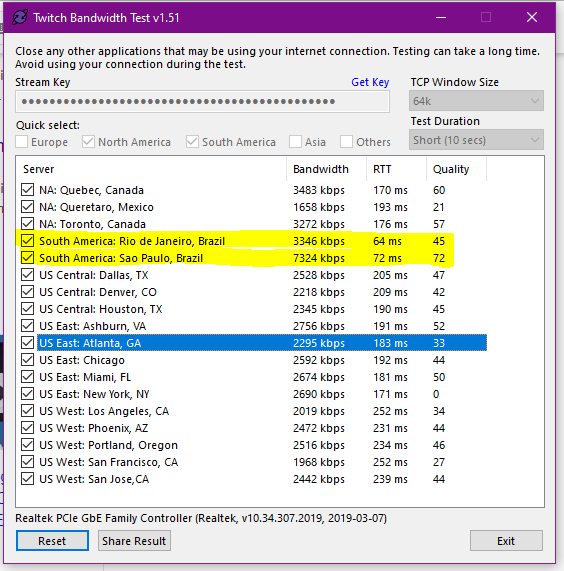Click the Realtek PCIe GbE Family Controller text

click(201, 518)
